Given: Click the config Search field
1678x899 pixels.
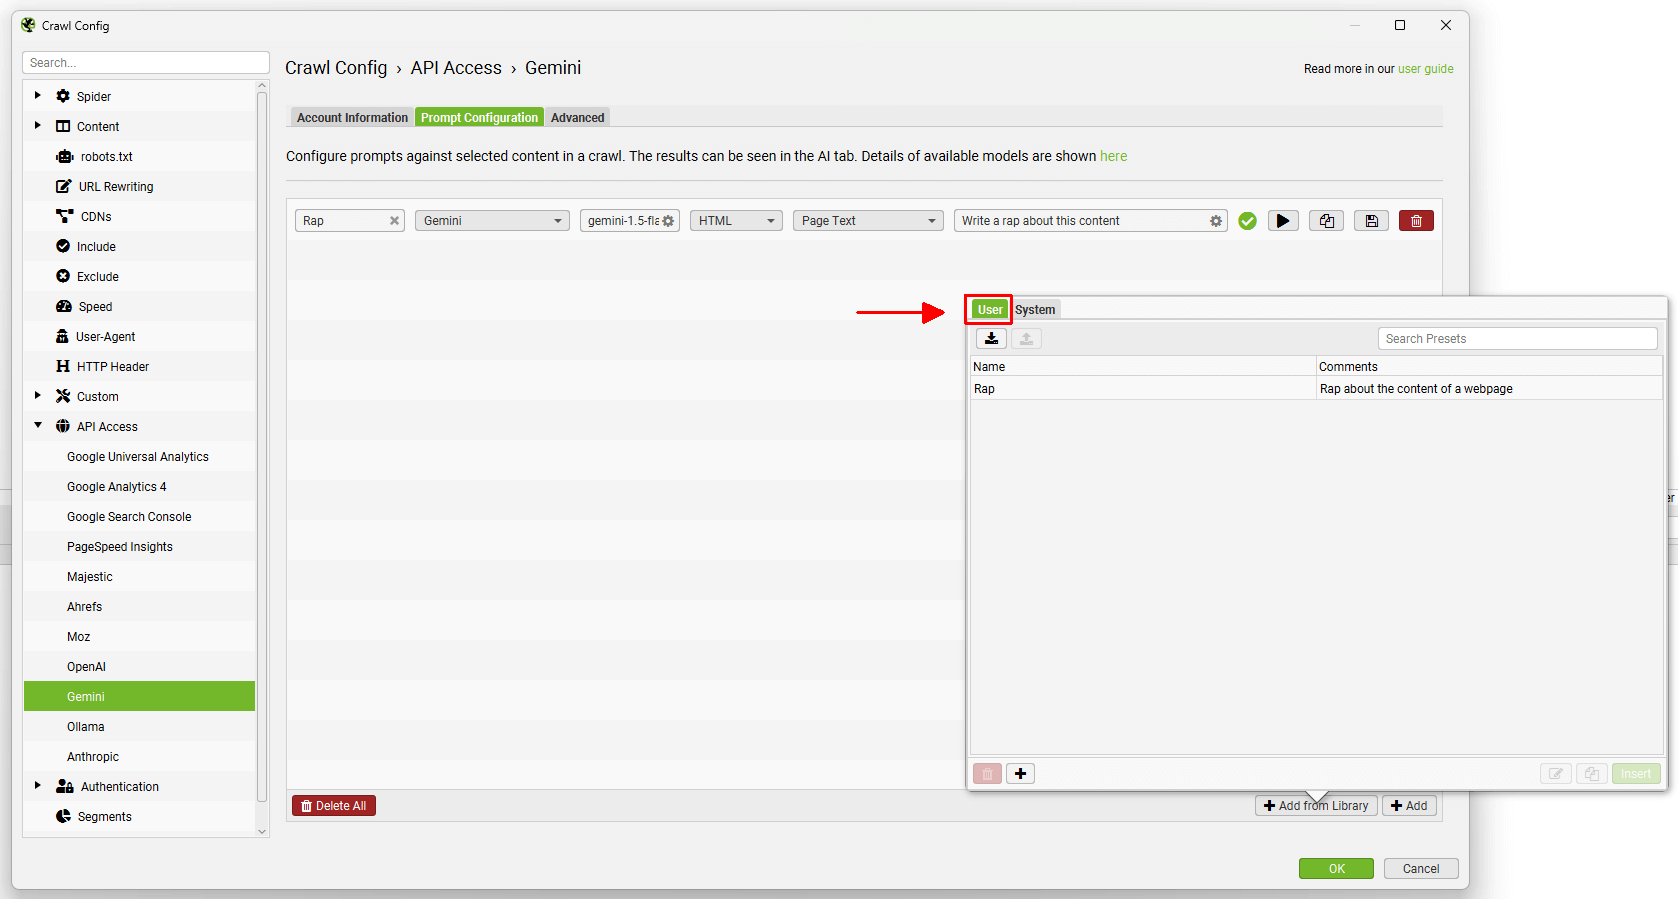Looking at the screenshot, I should click(146, 63).
